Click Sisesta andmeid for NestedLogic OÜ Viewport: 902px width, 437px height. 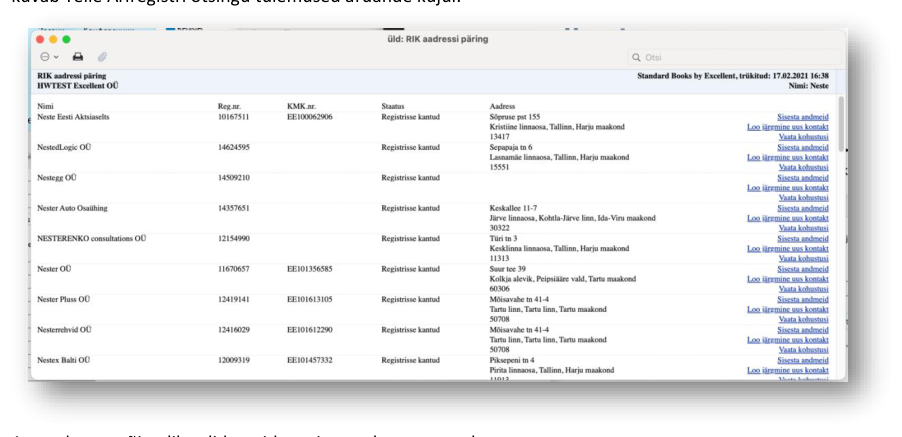point(802,148)
